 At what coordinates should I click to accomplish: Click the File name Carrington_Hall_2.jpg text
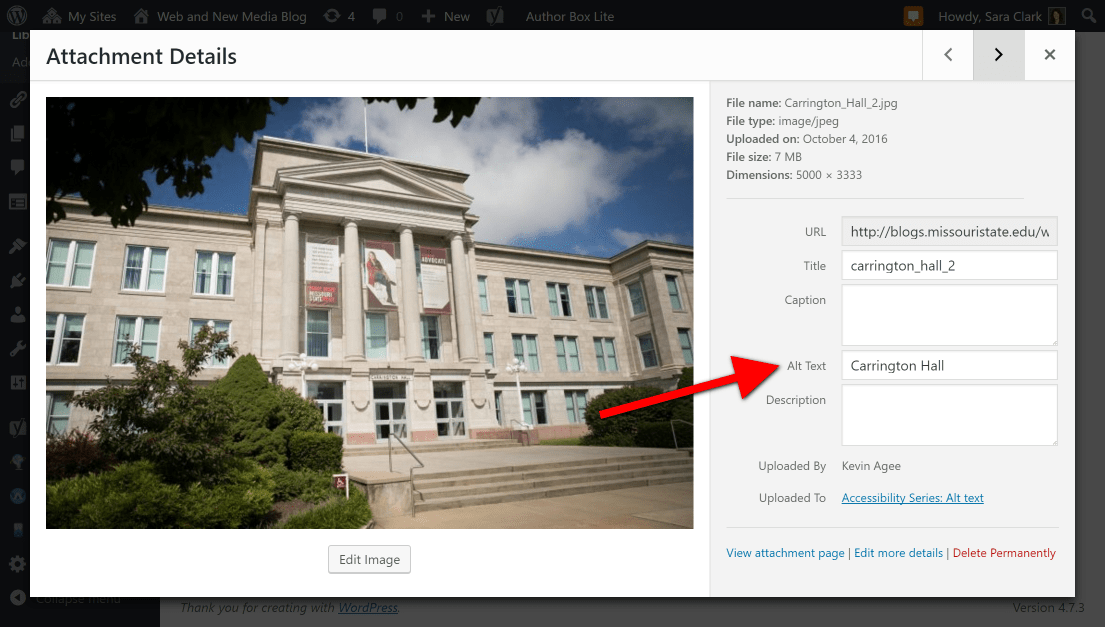[x=812, y=103]
